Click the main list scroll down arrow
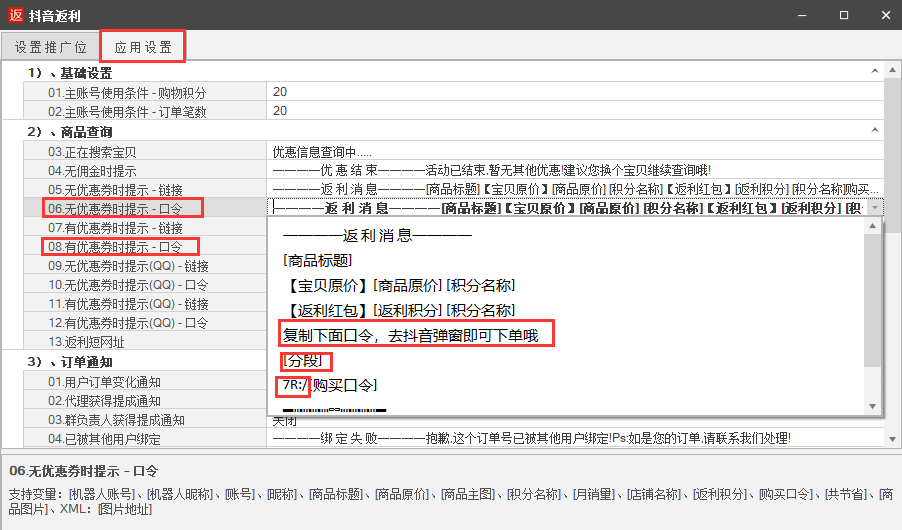Image resolution: width=902 pixels, height=530 pixels. [892, 439]
